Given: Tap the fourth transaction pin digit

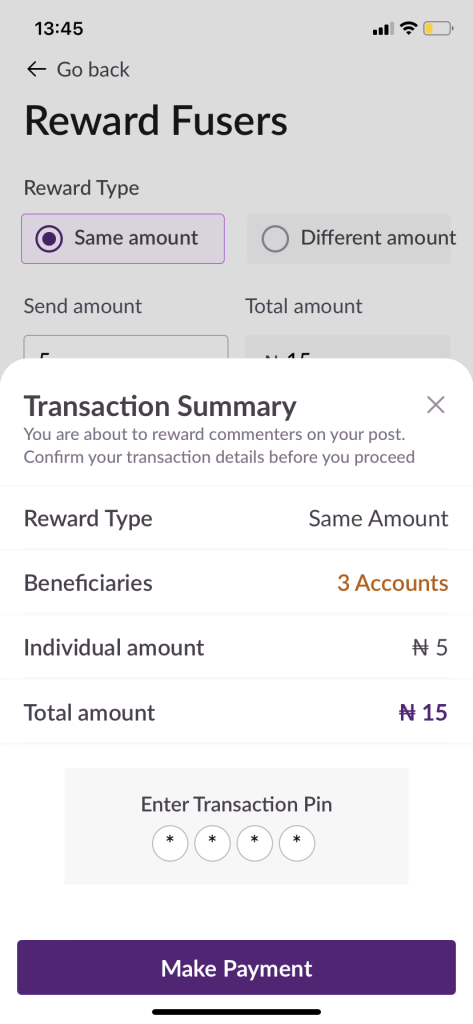Looking at the screenshot, I should [x=297, y=843].
